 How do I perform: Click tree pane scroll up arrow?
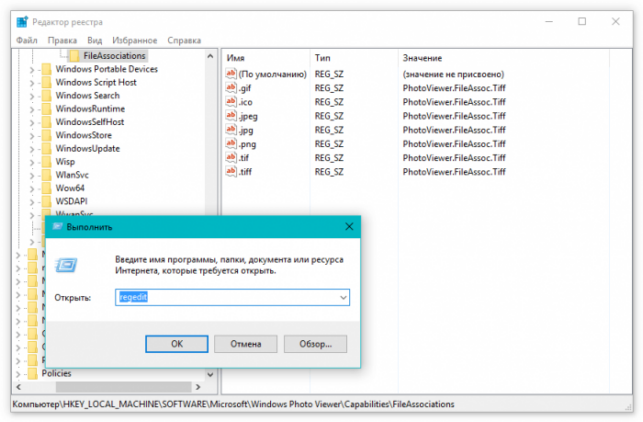coord(210,56)
